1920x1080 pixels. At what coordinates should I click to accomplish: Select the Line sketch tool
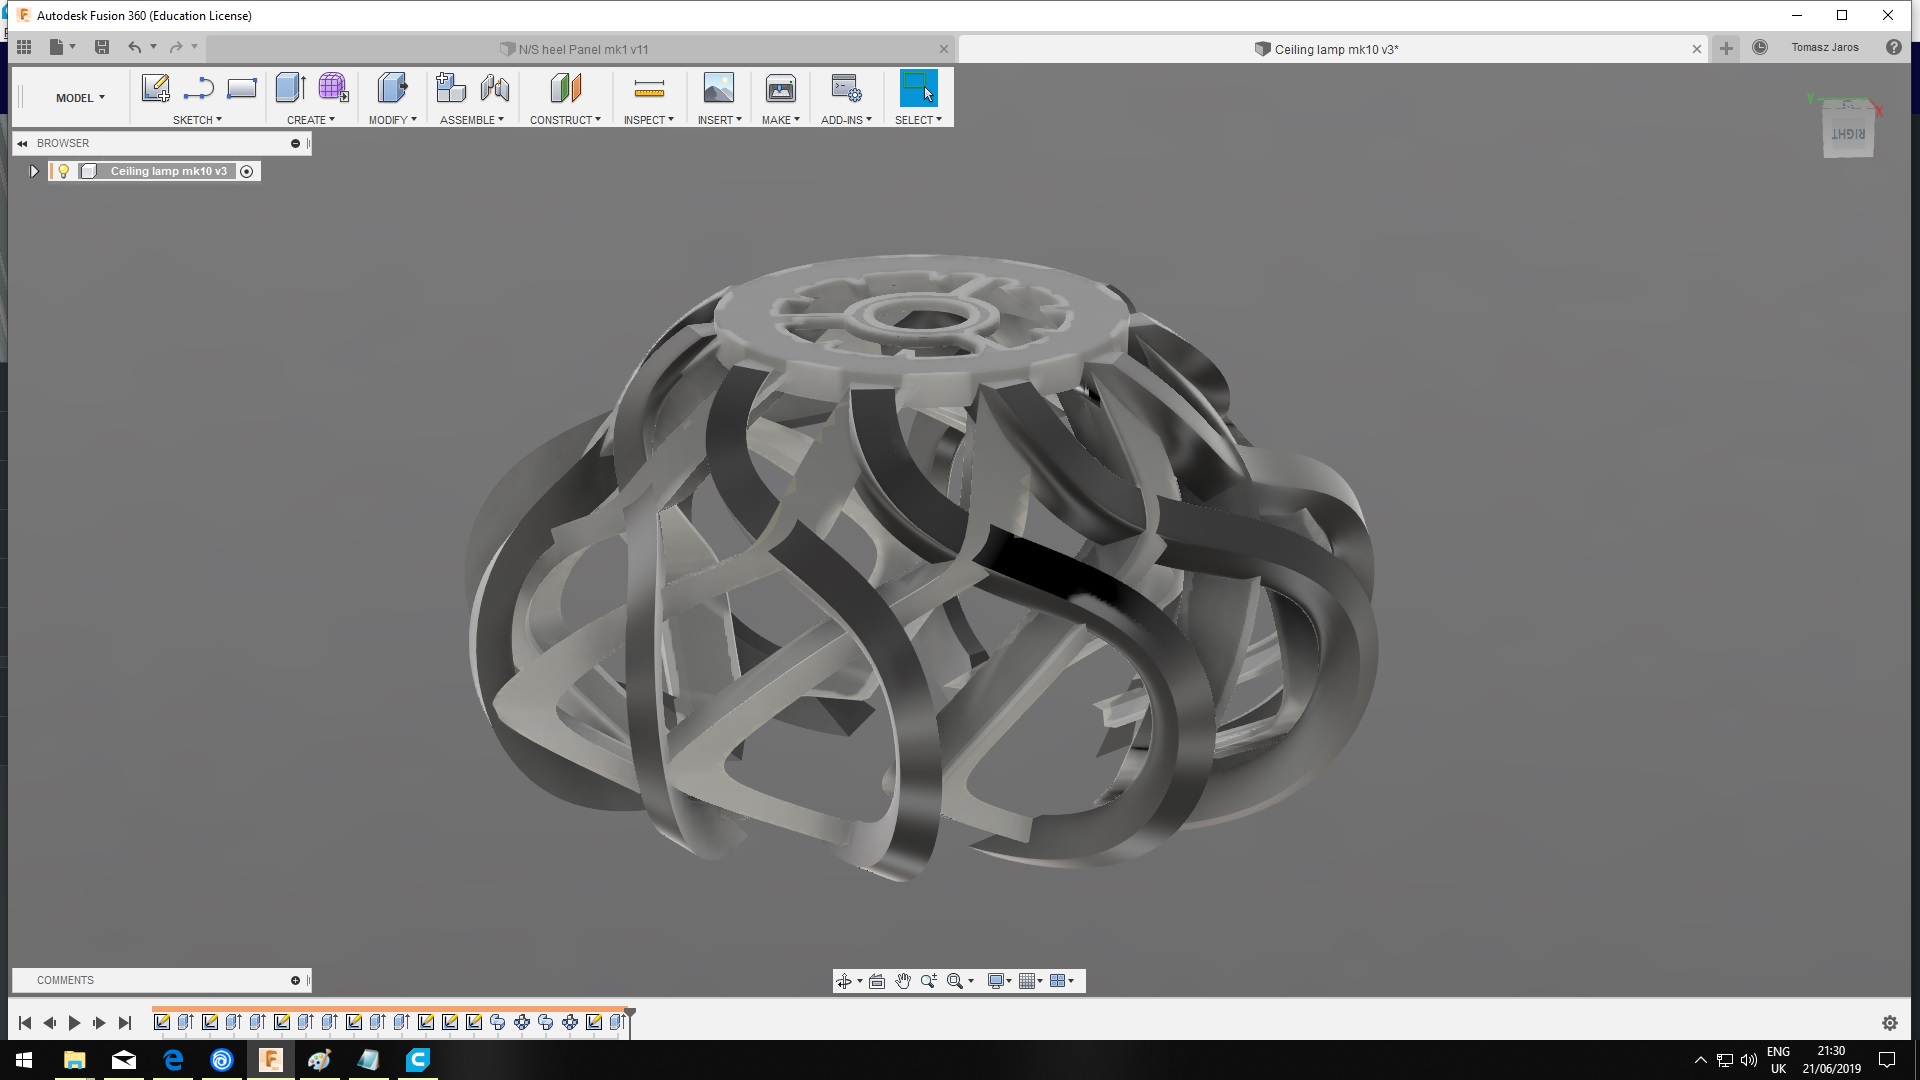coord(198,88)
